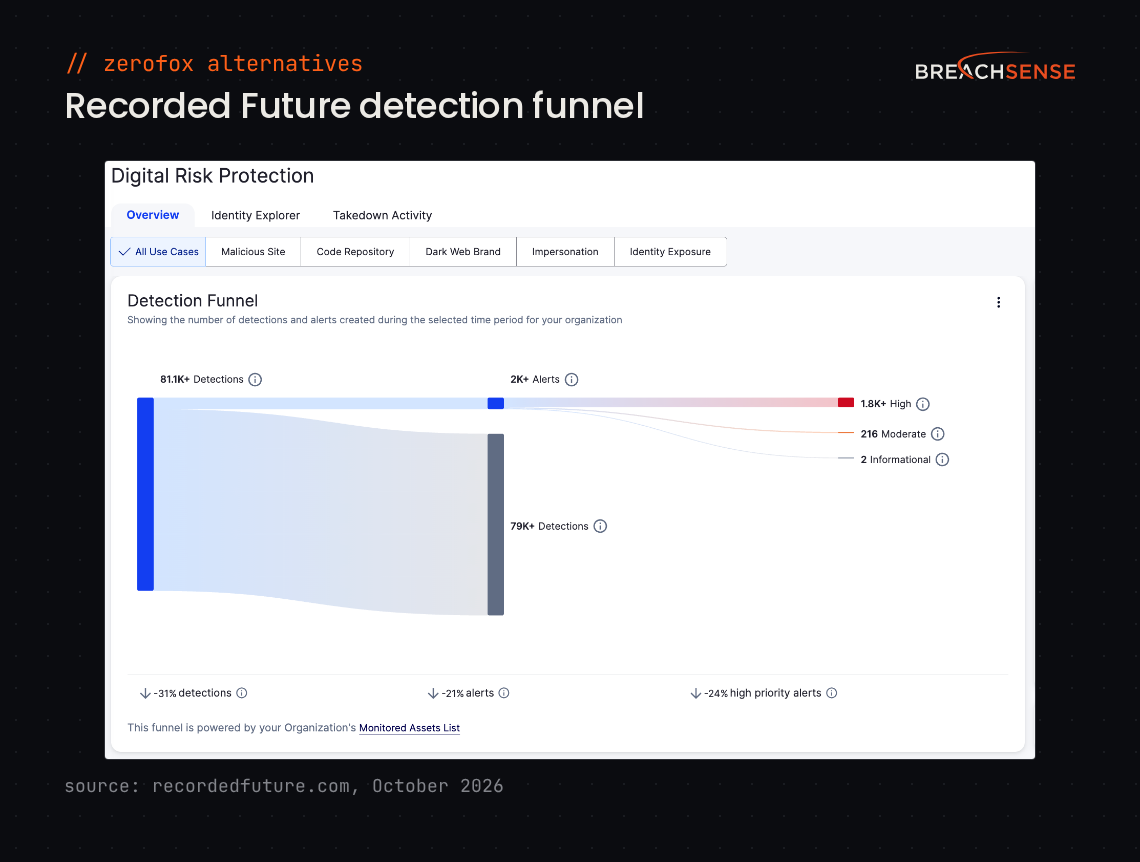Open the Takedown Activity tab
The image size is (1140, 862).
(x=382, y=215)
